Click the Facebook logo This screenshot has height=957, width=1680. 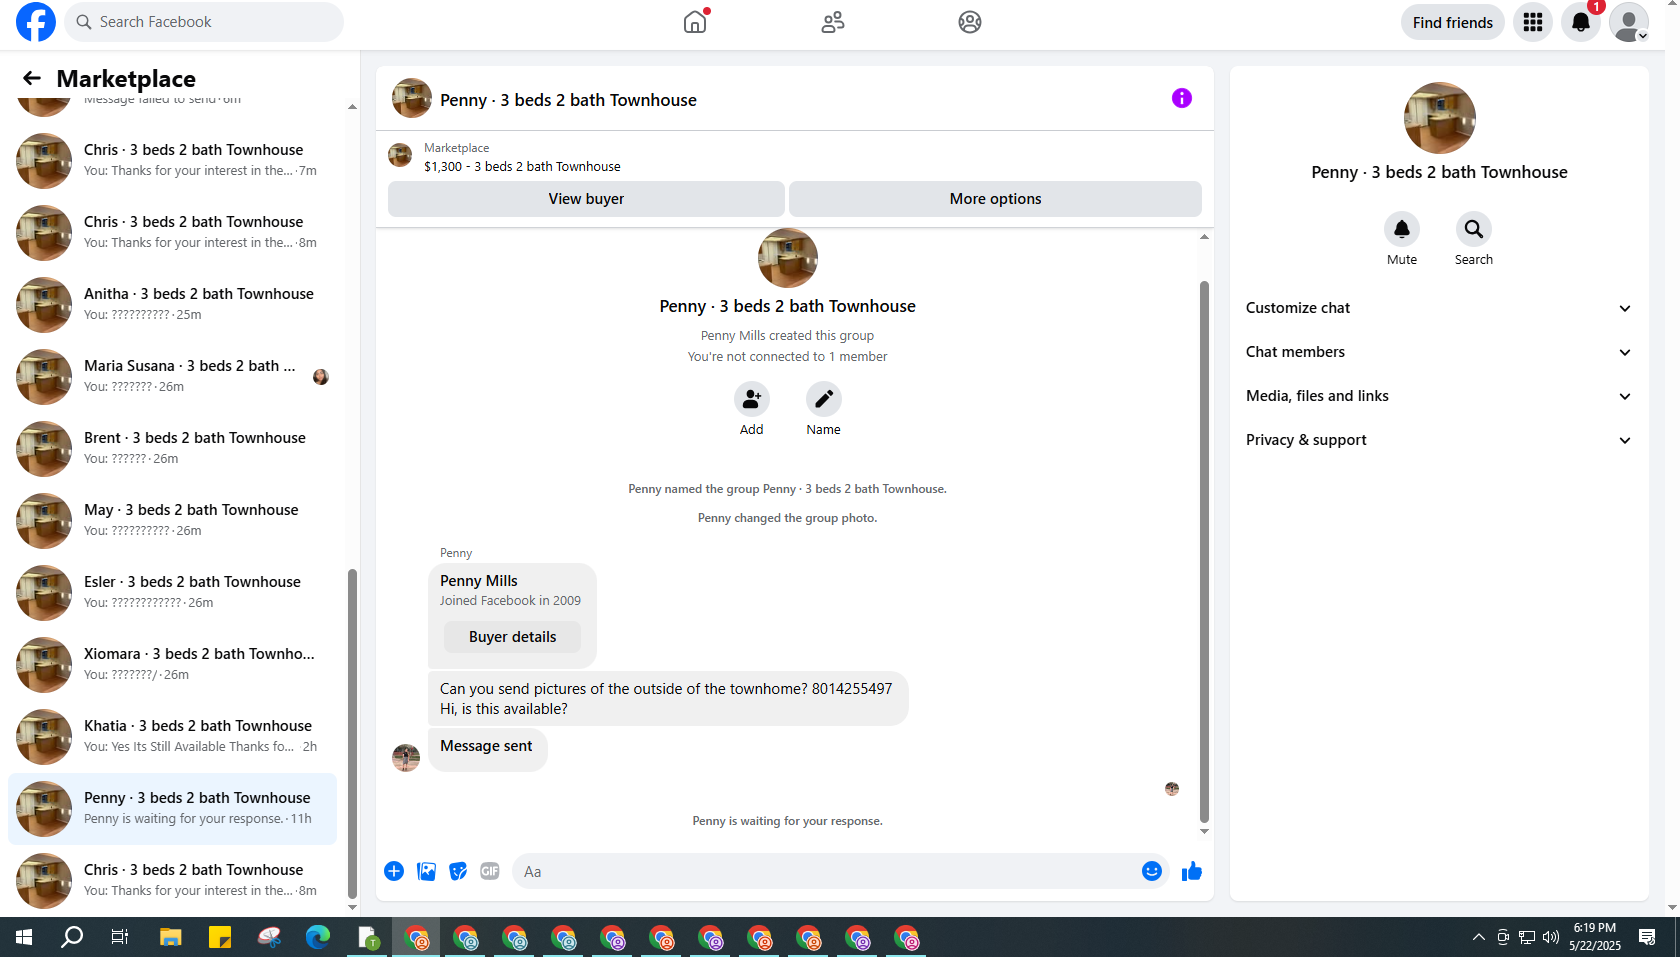(36, 22)
